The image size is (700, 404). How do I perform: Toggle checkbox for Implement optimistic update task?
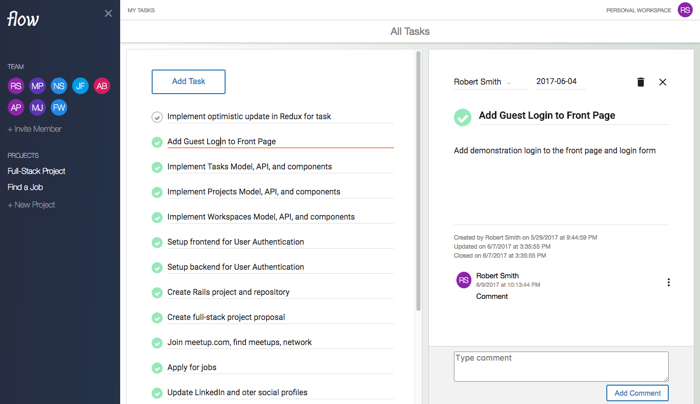click(157, 117)
